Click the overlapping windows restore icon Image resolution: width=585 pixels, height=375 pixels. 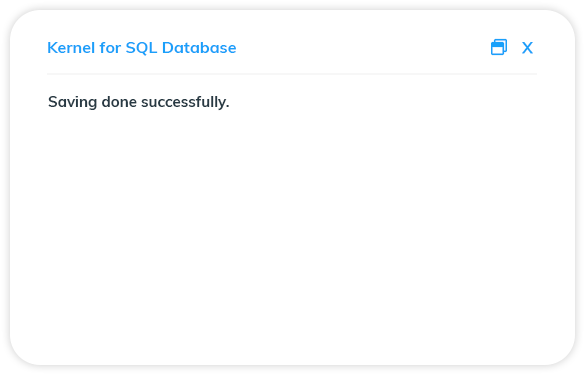tap(499, 47)
